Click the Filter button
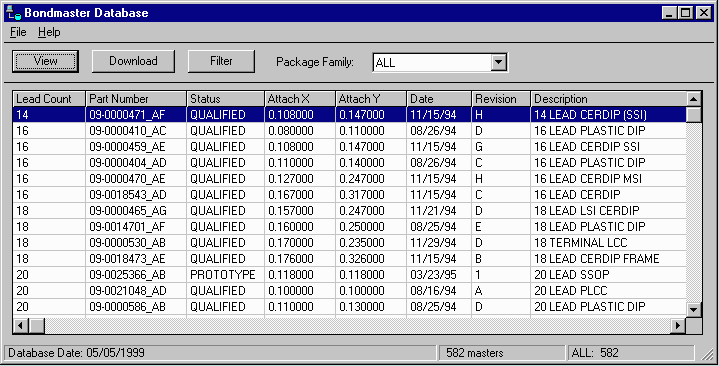The width and height of the screenshot is (719, 366). (x=221, y=61)
